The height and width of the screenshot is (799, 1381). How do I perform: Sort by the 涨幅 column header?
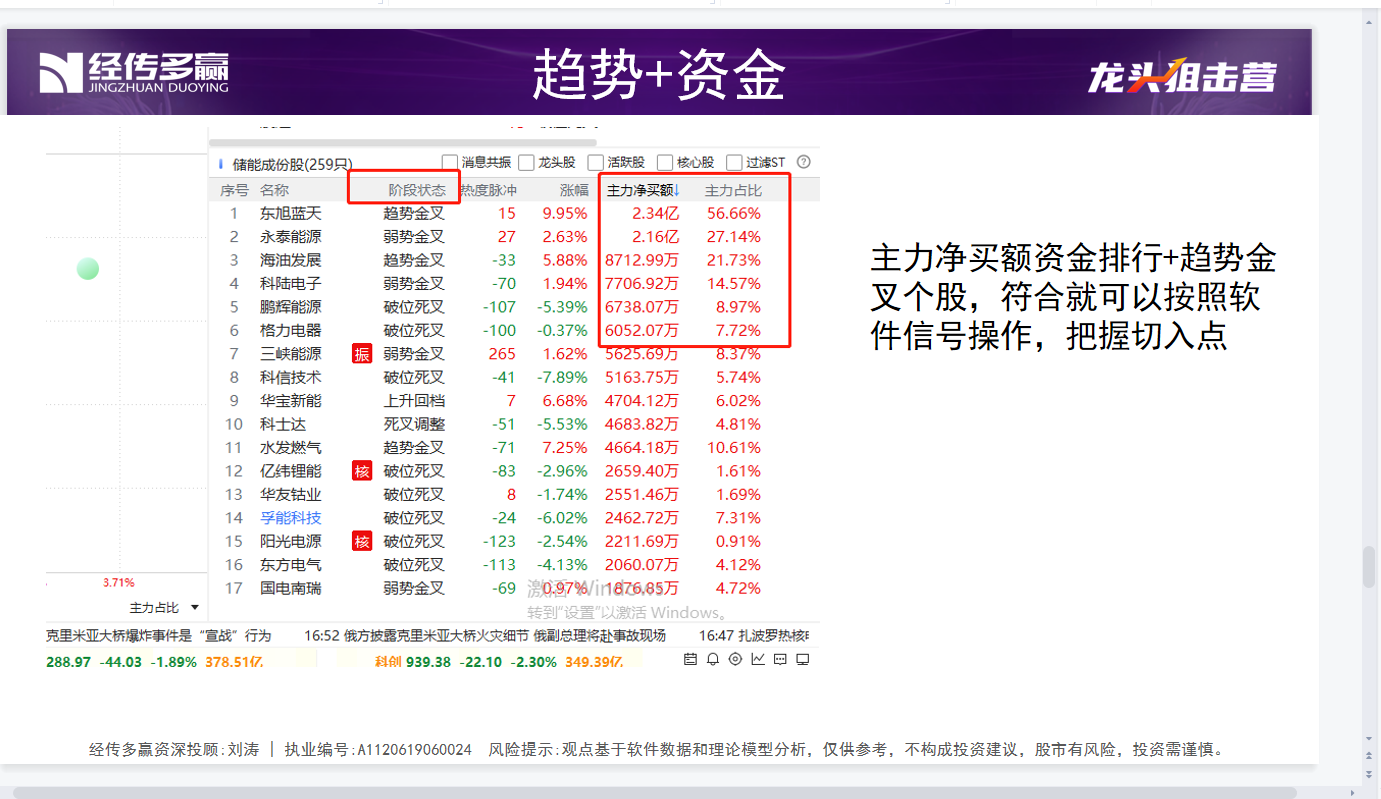(574, 190)
